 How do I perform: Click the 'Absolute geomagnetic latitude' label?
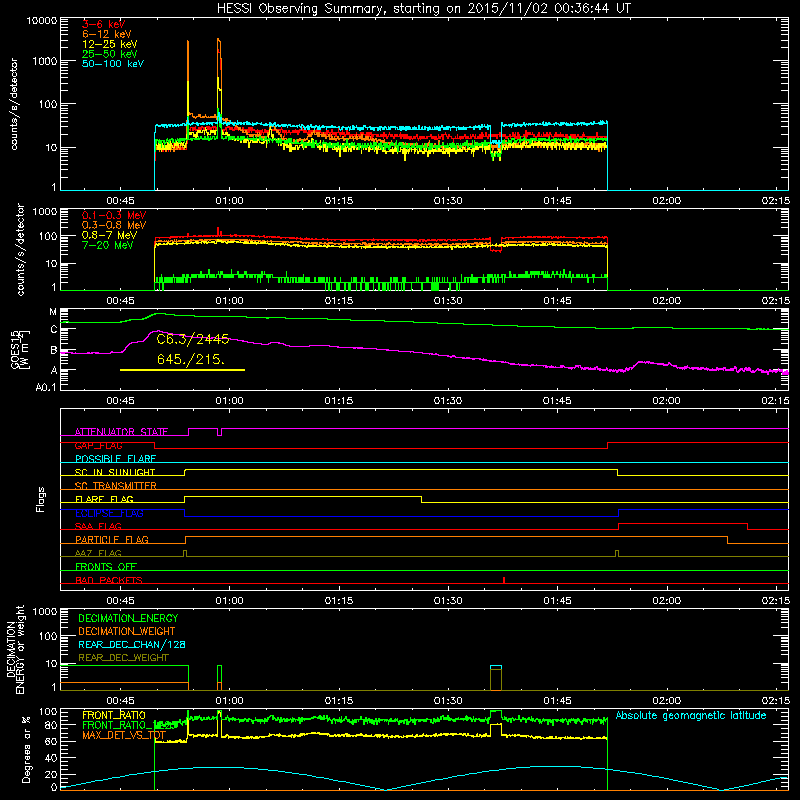(x=691, y=715)
